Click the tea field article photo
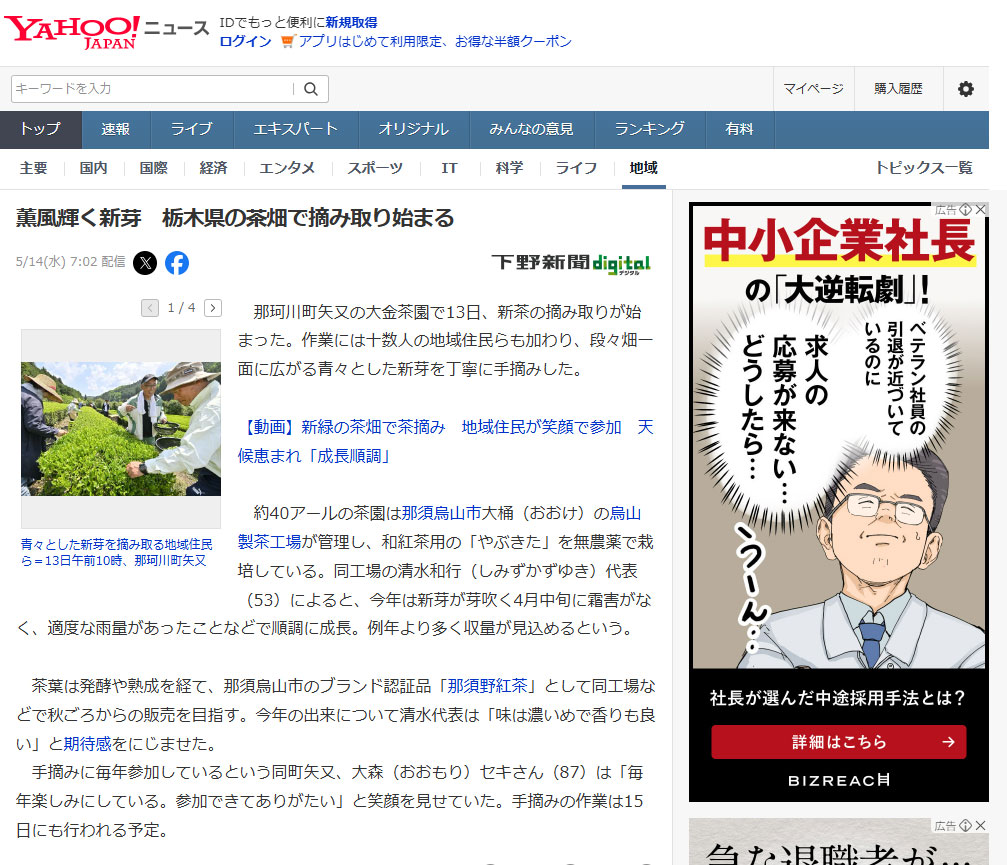The height and width of the screenshot is (865, 1007). [x=120, y=428]
